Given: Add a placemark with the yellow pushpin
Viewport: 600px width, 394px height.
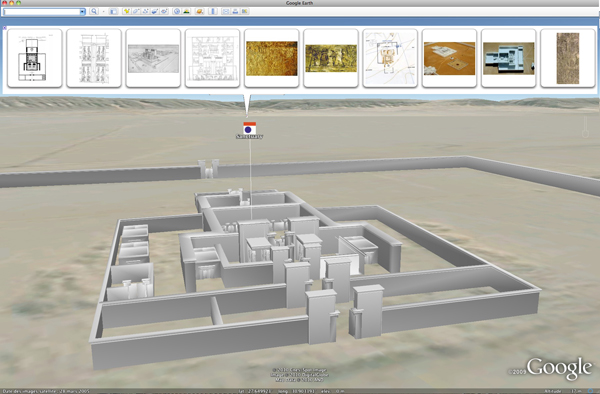Looking at the screenshot, I should (126, 11).
